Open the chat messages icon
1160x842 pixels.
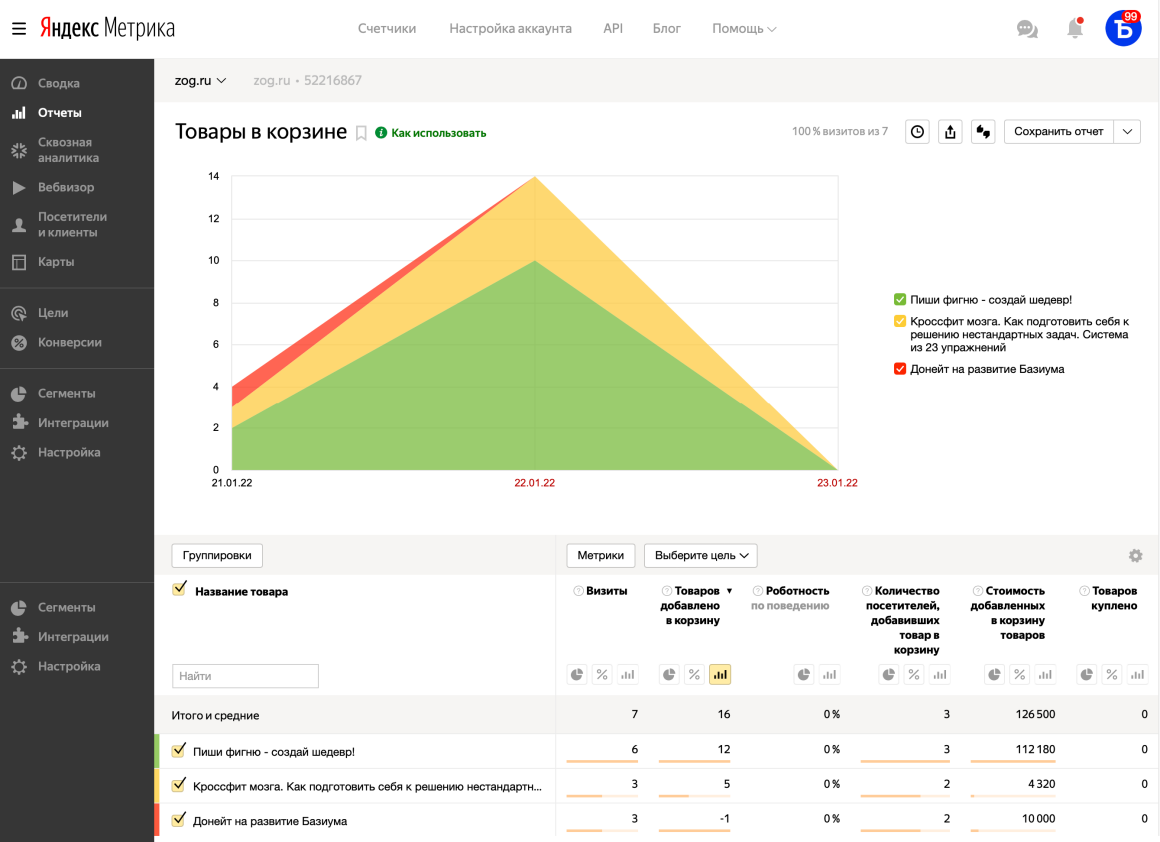1027,29
